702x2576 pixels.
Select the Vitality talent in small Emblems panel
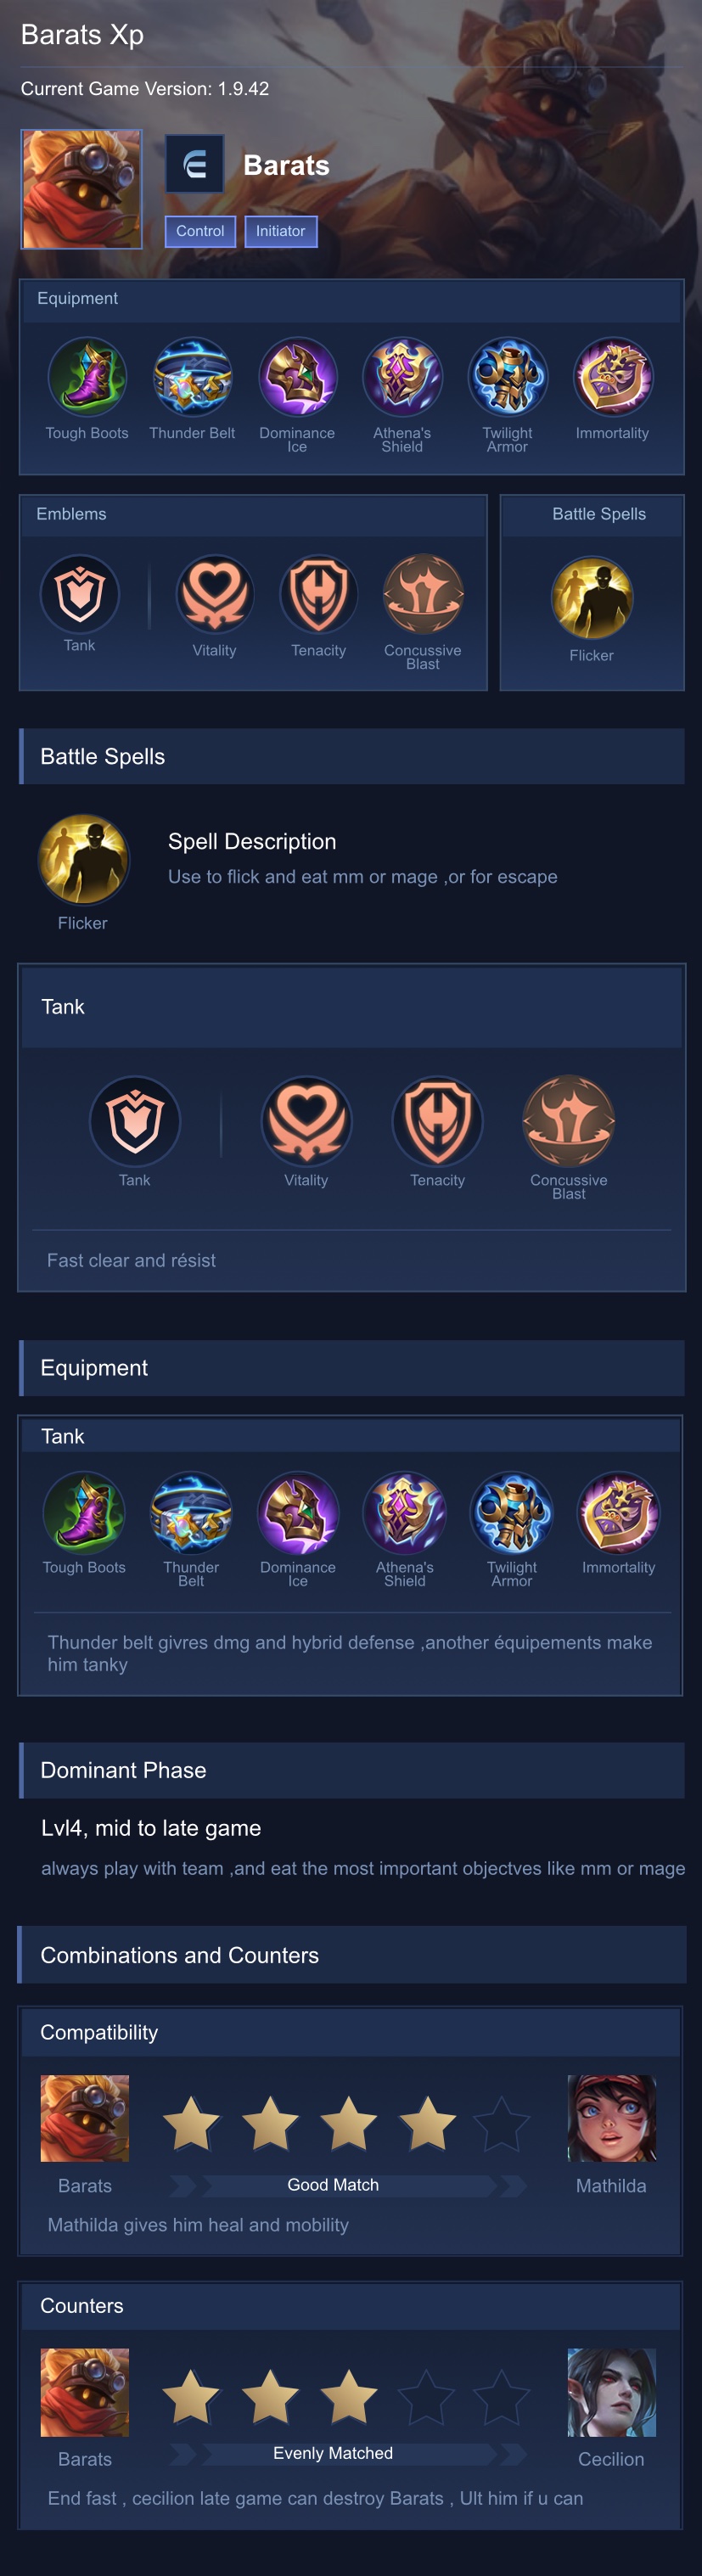[214, 594]
